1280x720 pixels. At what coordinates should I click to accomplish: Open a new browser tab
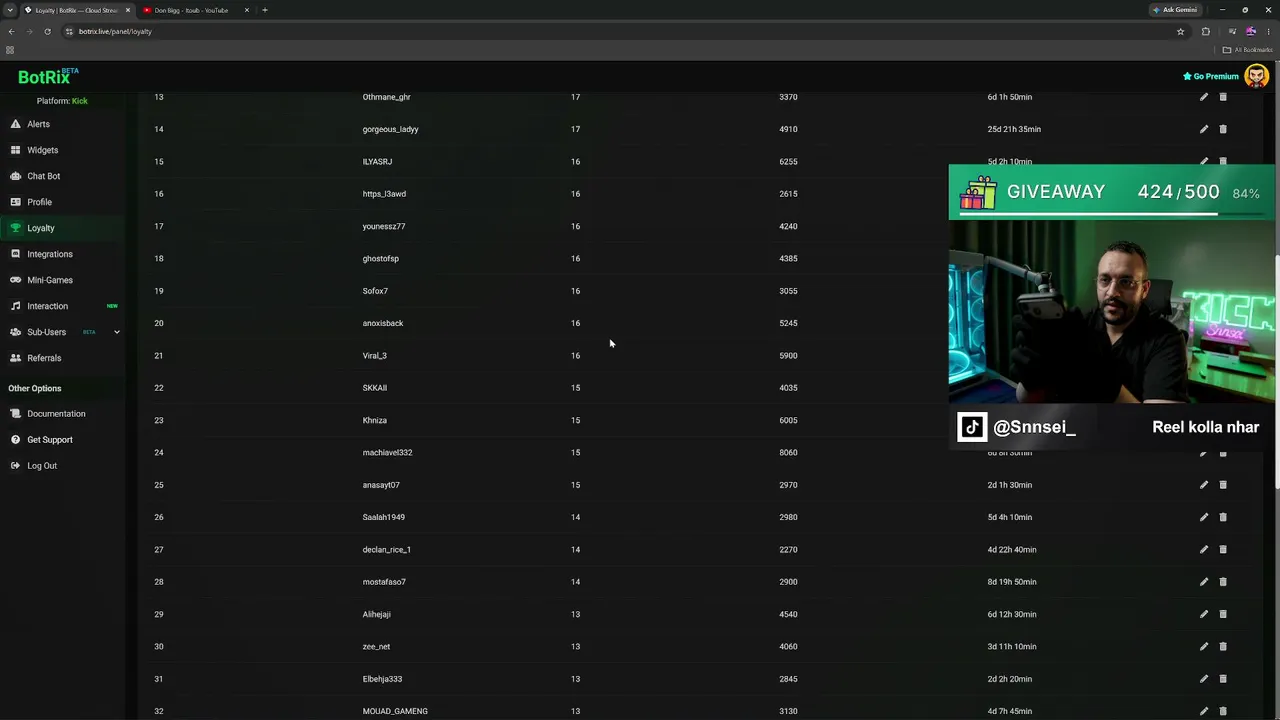(x=265, y=10)
